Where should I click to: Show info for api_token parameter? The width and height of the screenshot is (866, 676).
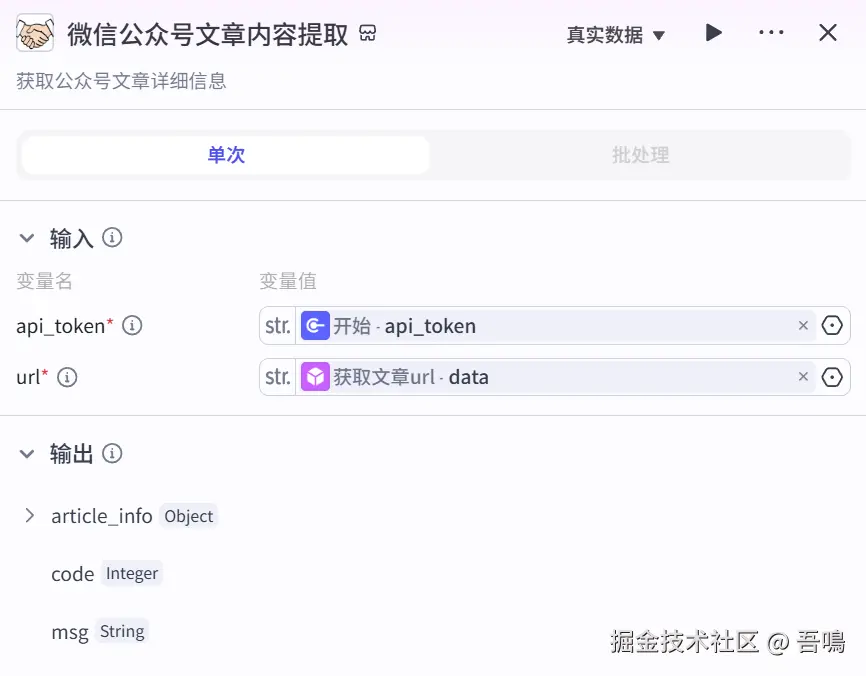pos(132,325)
